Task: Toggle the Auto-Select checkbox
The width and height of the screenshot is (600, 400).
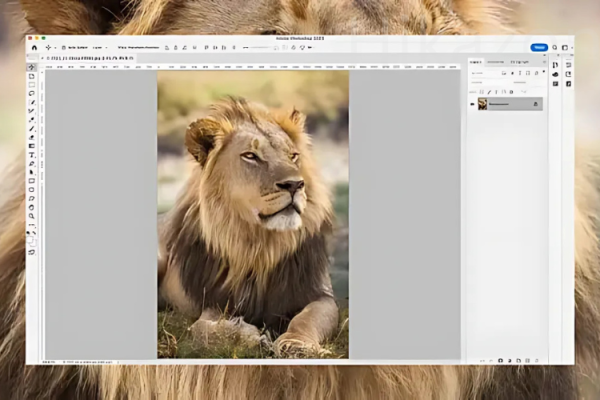Action: 64,47
